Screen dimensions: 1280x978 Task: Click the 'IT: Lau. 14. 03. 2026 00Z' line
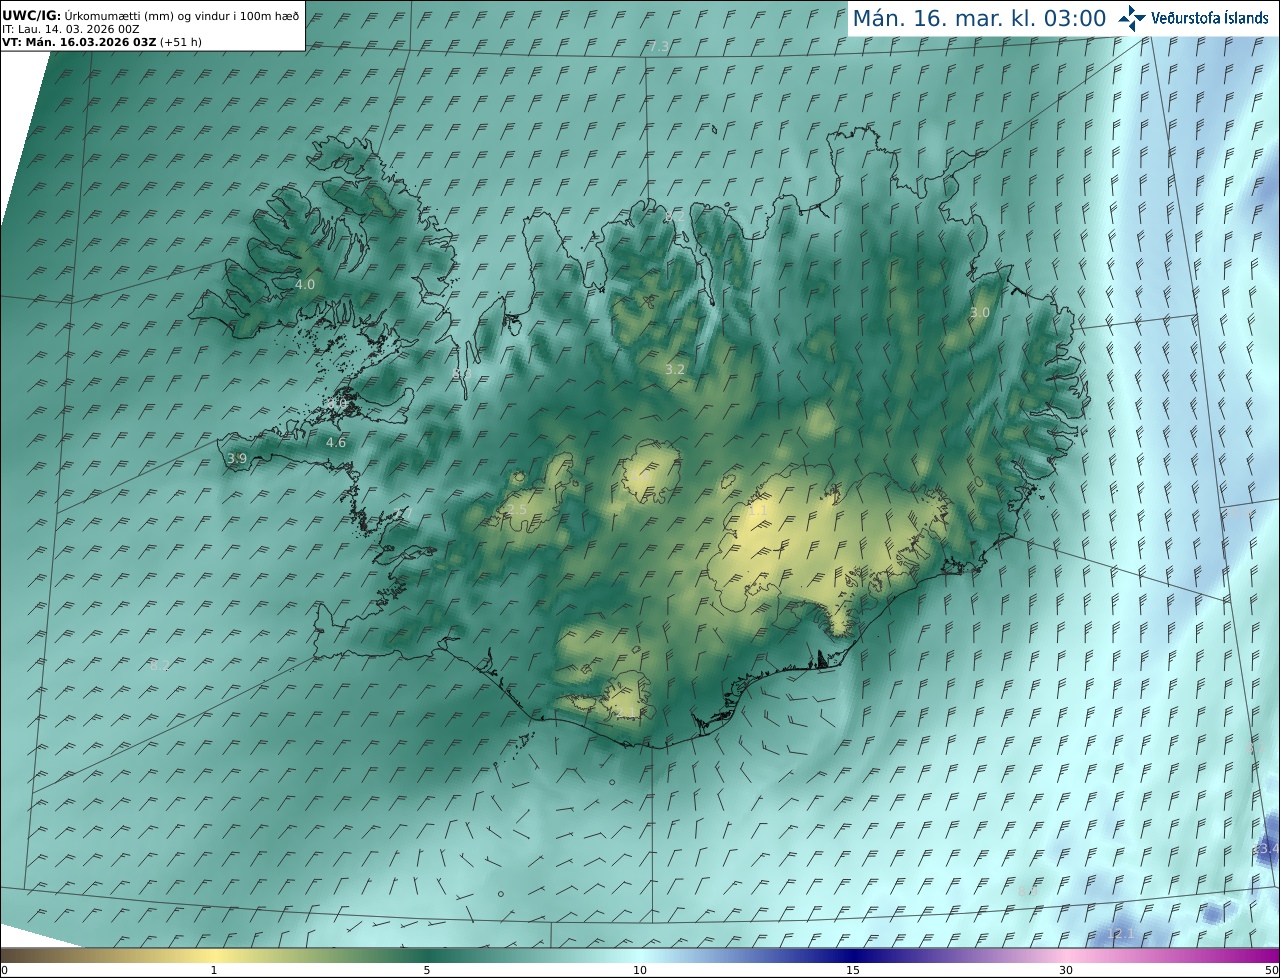coord(71,29)
